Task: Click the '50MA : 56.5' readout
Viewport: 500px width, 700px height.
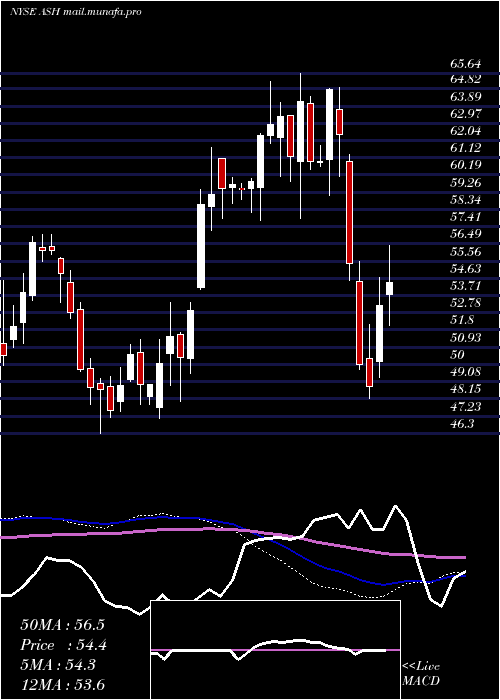Action: pyautogui.click(x=62, y=625)
